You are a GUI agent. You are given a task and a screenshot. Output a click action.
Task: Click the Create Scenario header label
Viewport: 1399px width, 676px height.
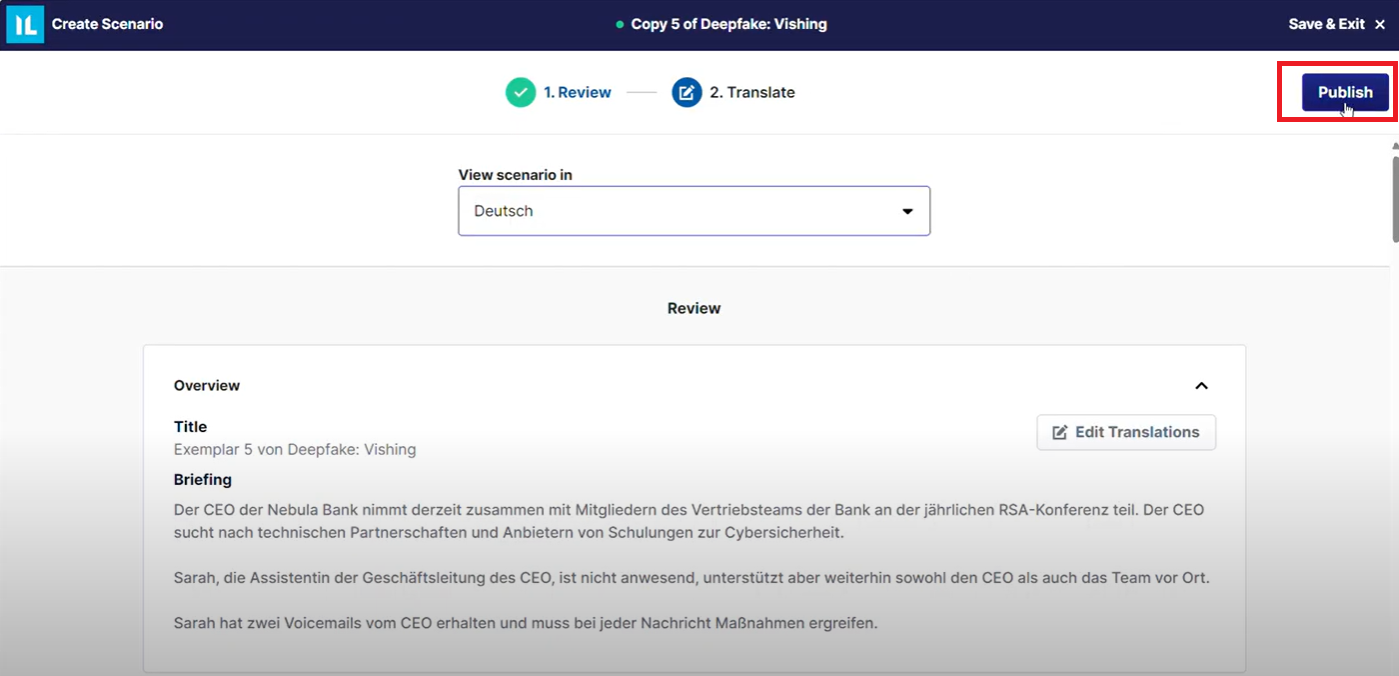coord(107,24)
